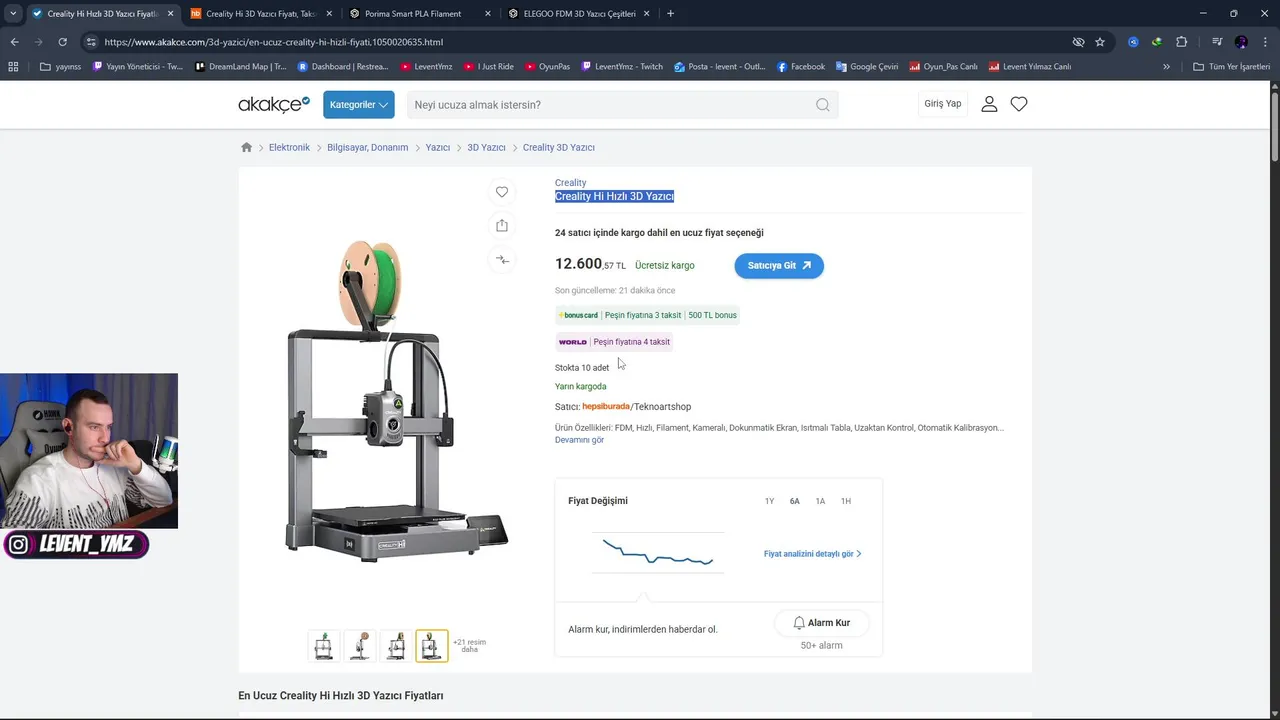This screenshot has width=1280, height=720.
Task: Open the Levent Yılmaz Canlı bookmark
Action: tap(1030, 67)
